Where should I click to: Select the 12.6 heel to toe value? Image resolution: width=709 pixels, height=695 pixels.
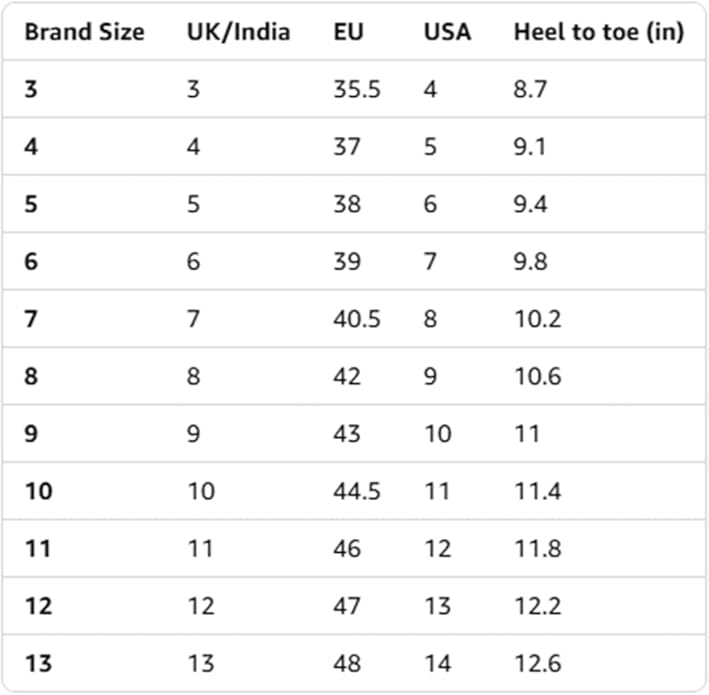pyautogui.click(x=537, y=664)
